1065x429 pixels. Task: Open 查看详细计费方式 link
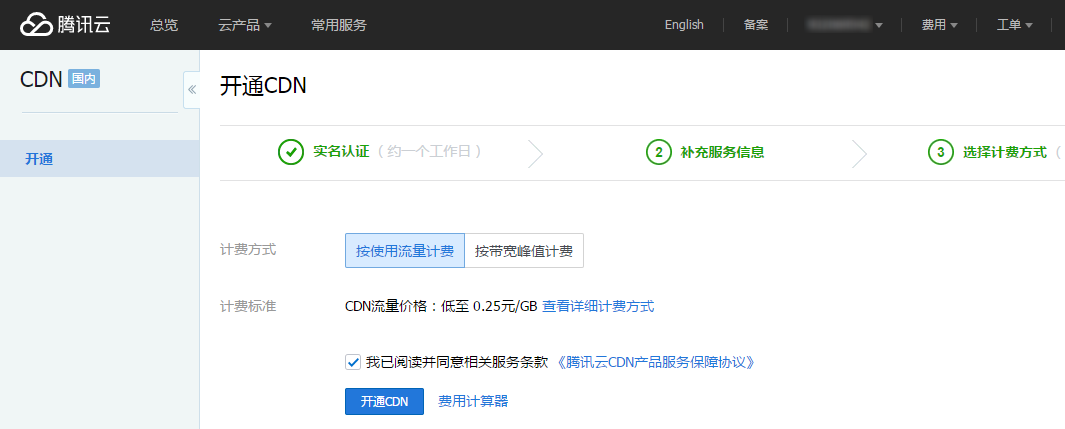tap(598, 306)
